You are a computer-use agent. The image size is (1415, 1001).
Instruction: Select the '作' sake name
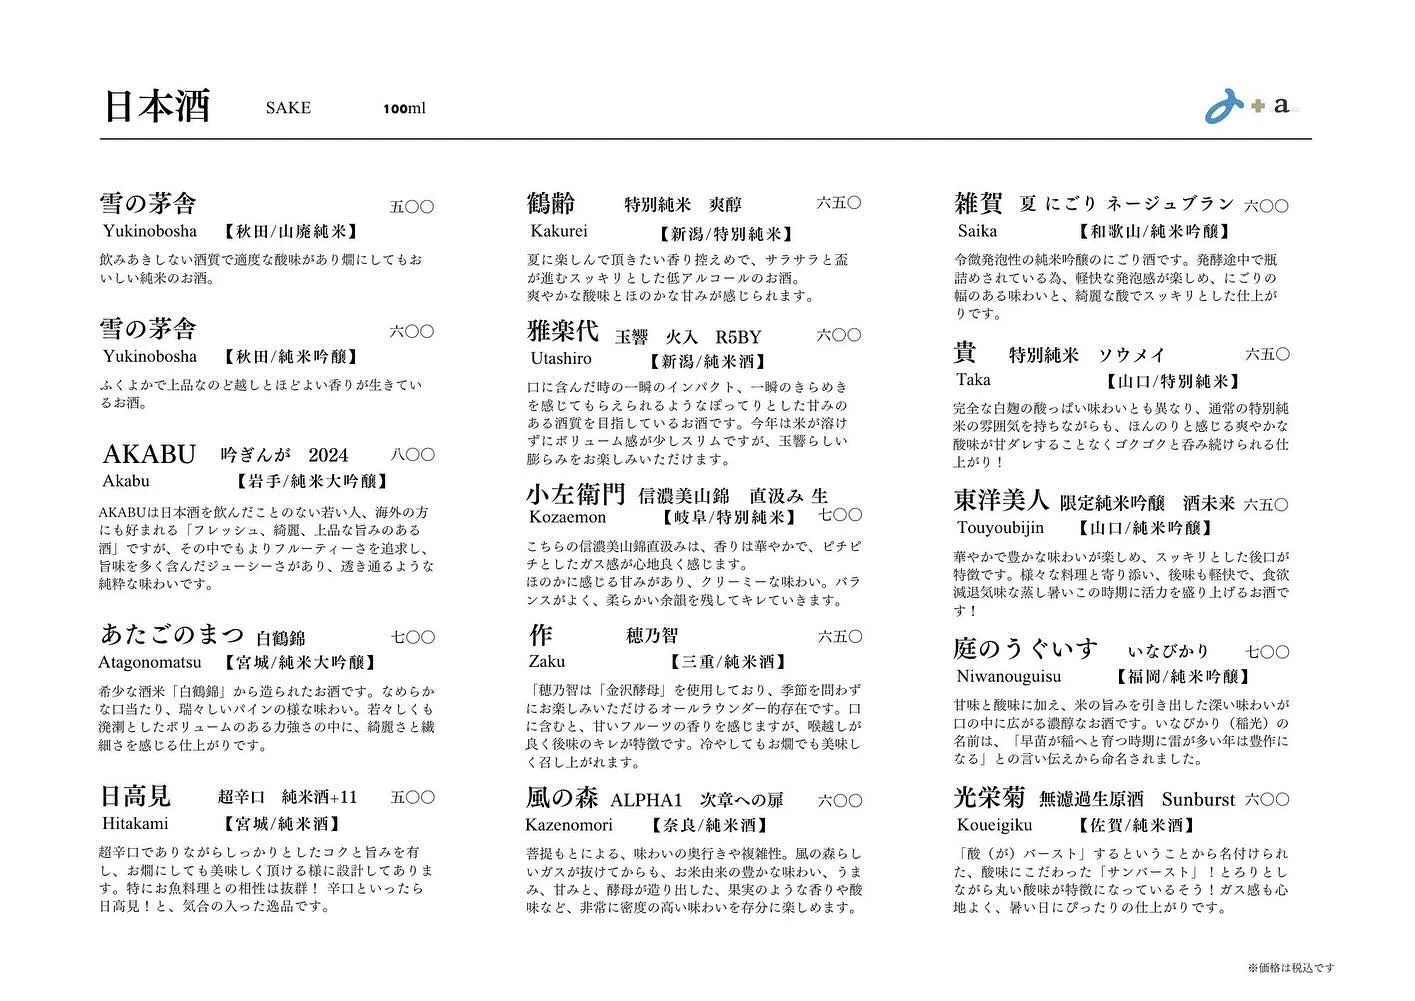[x=539, y=636]
